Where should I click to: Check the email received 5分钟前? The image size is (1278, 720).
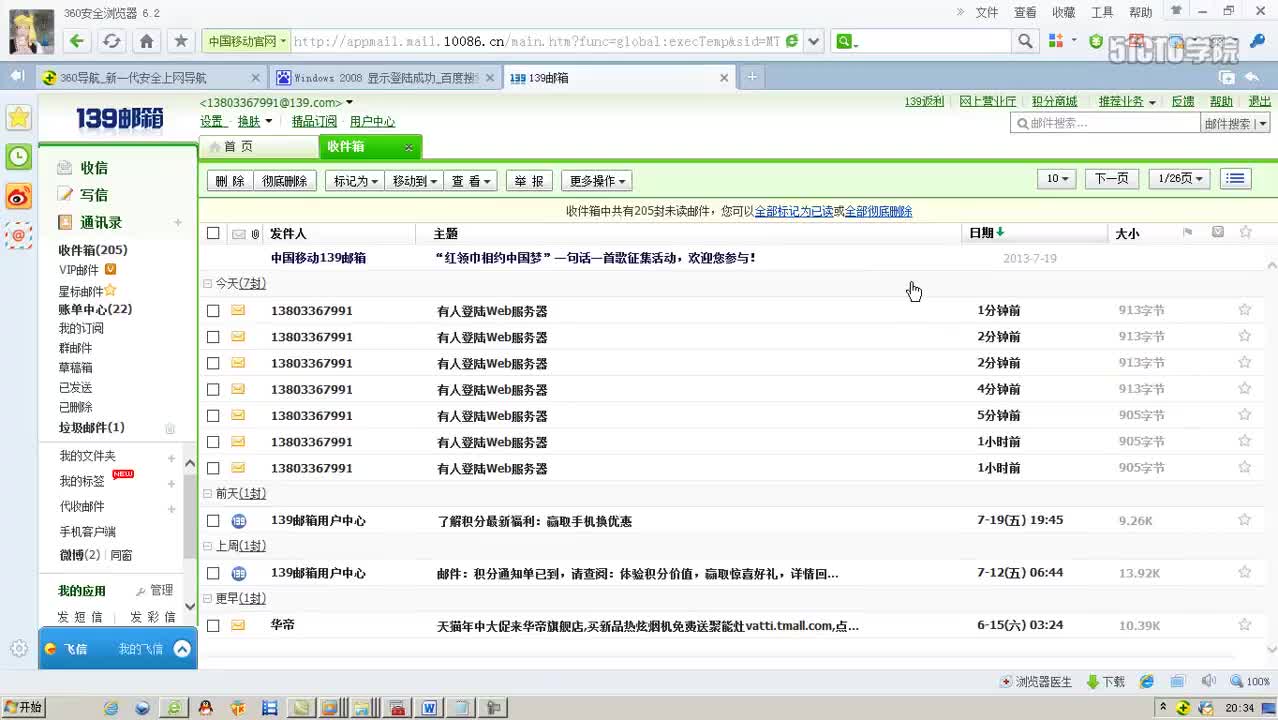pos(213,415)
